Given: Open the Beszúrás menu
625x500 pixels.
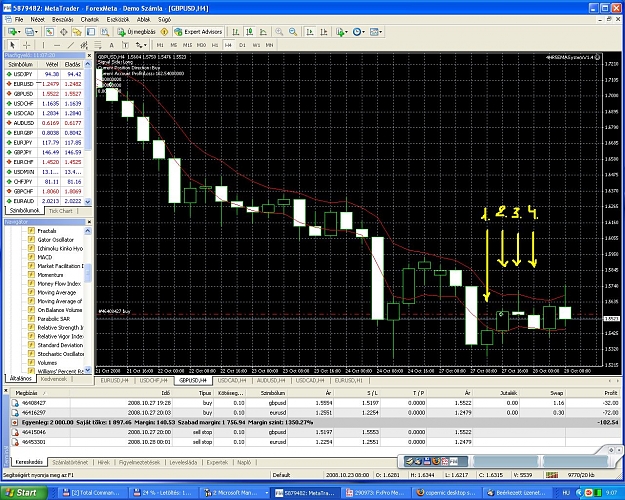Looking at the screenshot, I should point(63,19).
